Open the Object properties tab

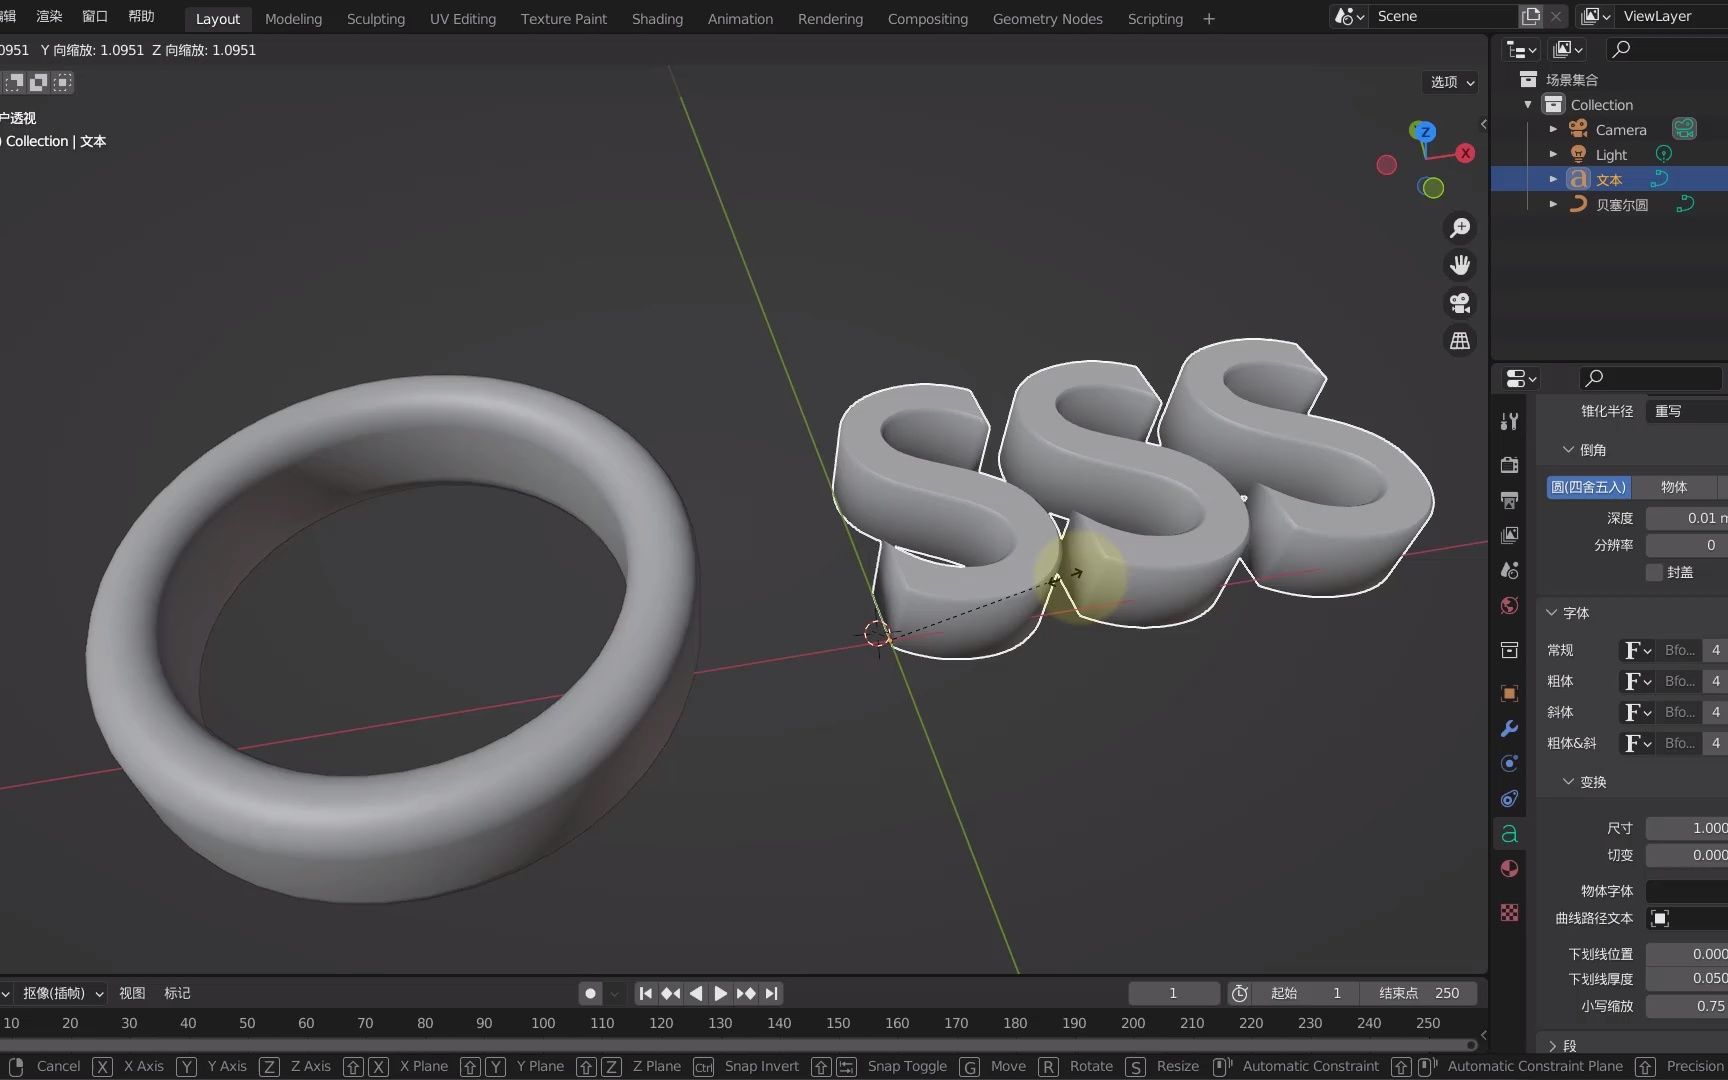[x=1509, y=693]
